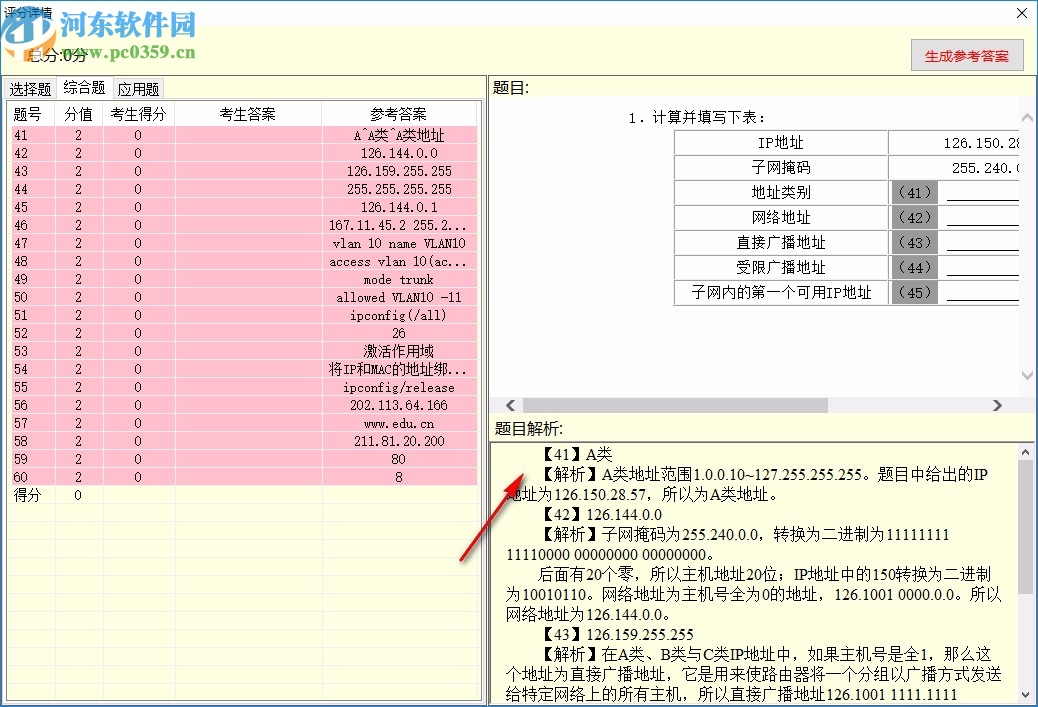Click the horizontal scrollbar left arrow

point(510,405)
